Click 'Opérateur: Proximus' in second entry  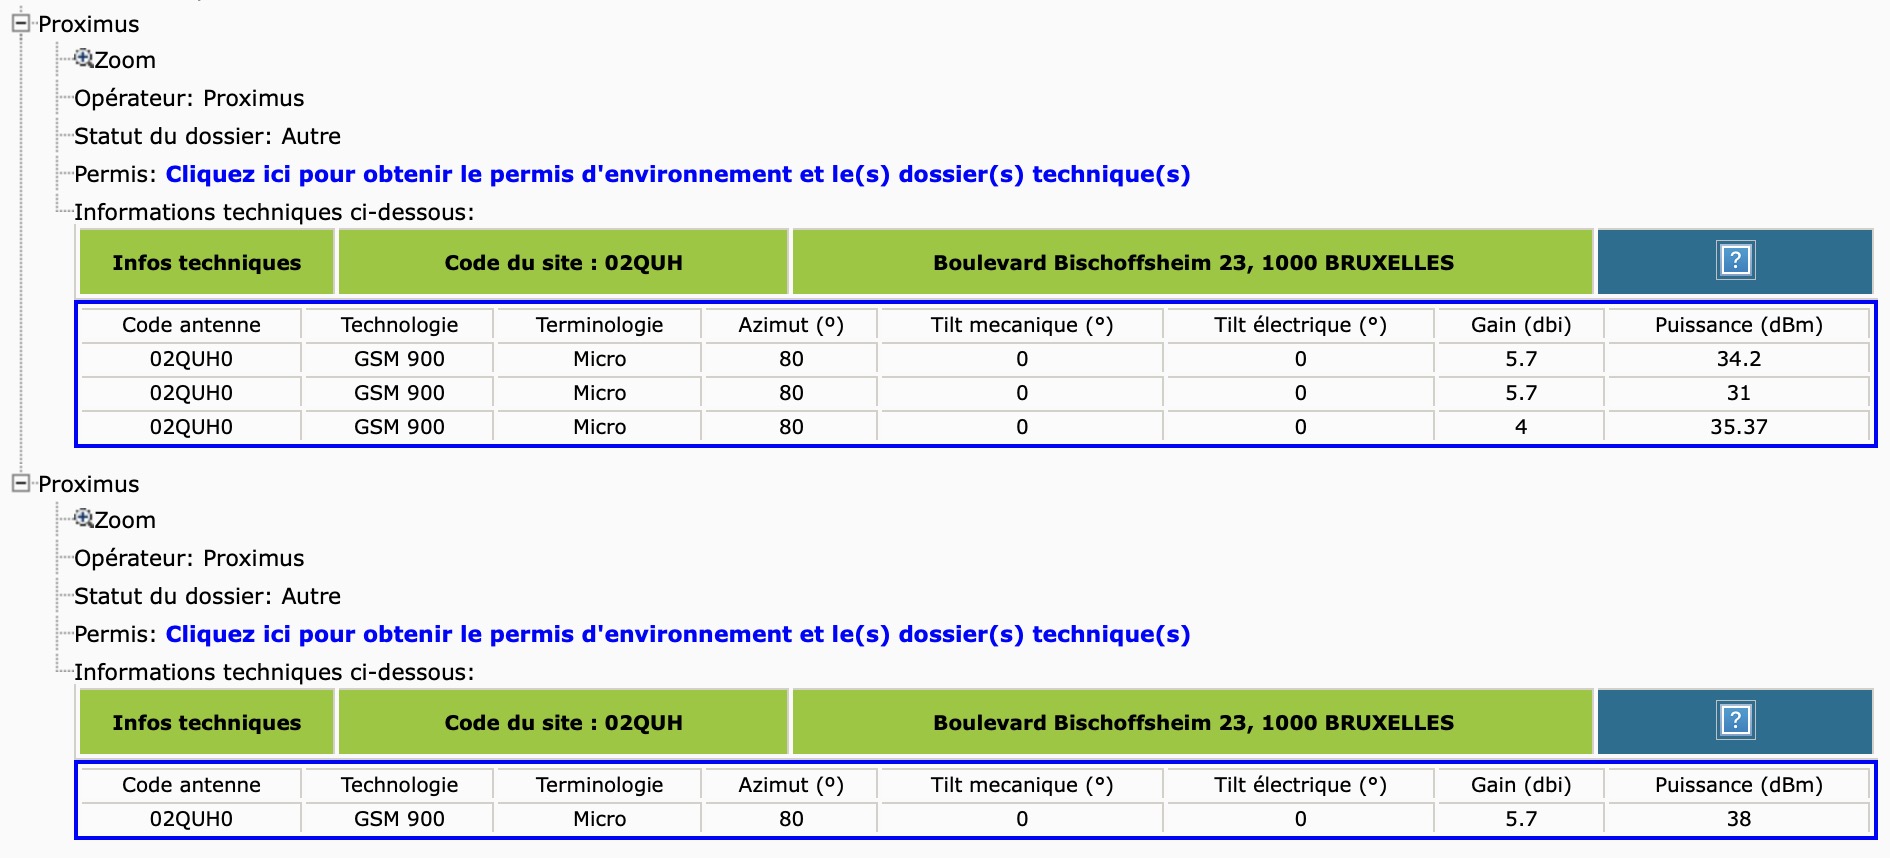point(189,558)
